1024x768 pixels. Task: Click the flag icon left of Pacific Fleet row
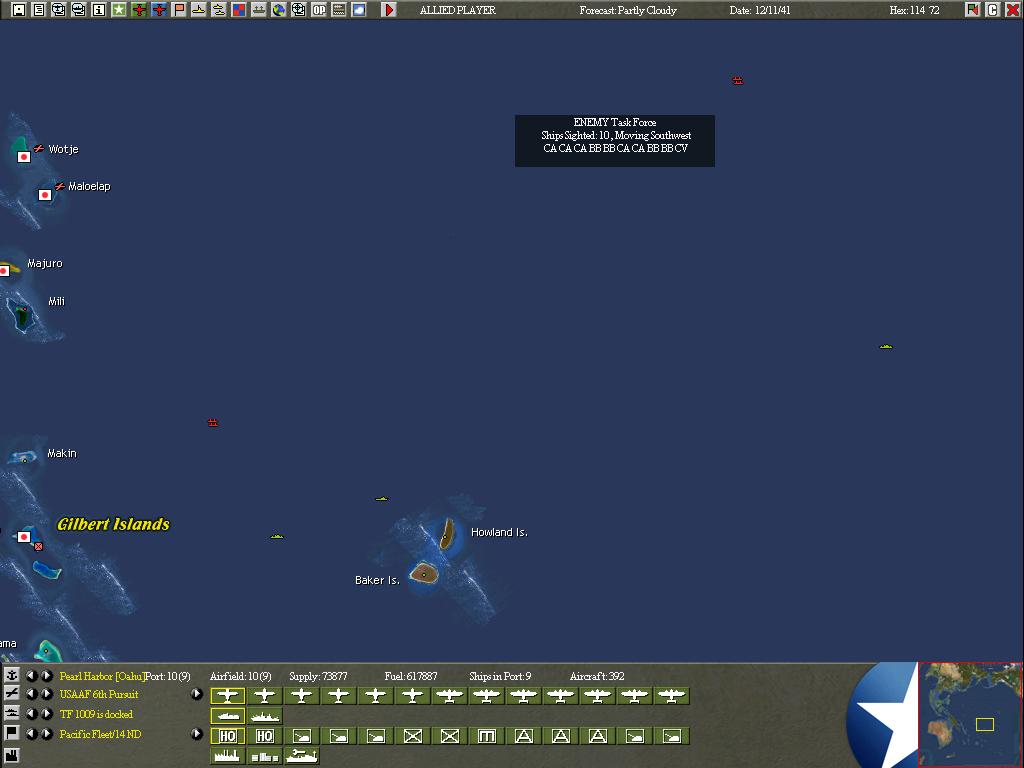12,733
